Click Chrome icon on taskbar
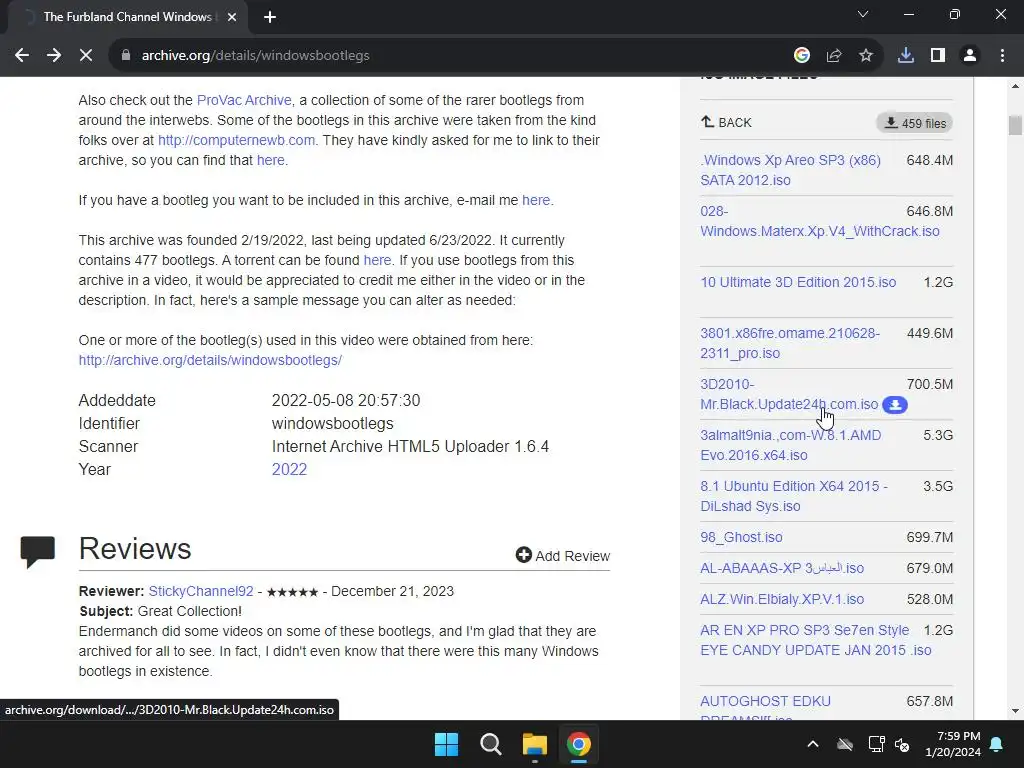The height and width of the screenshot is (768, 1024). tap(579, 744)
